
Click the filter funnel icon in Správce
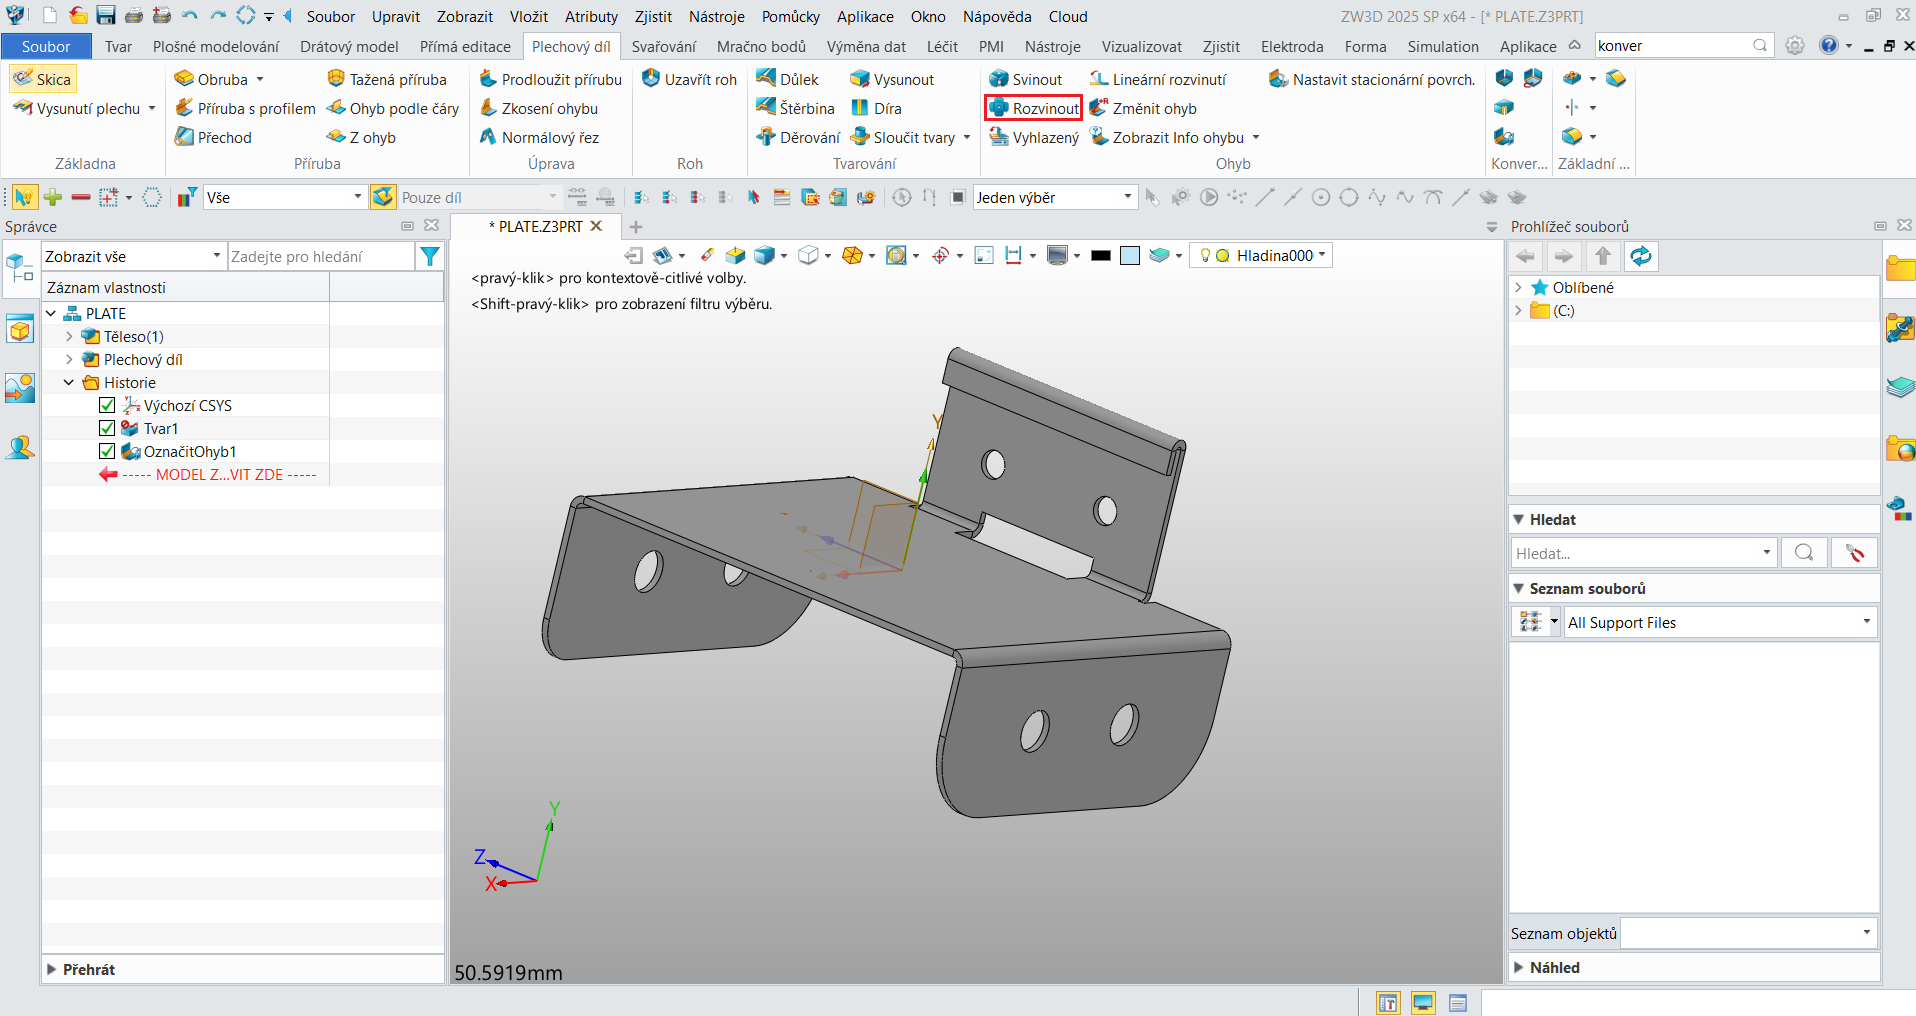430,256
